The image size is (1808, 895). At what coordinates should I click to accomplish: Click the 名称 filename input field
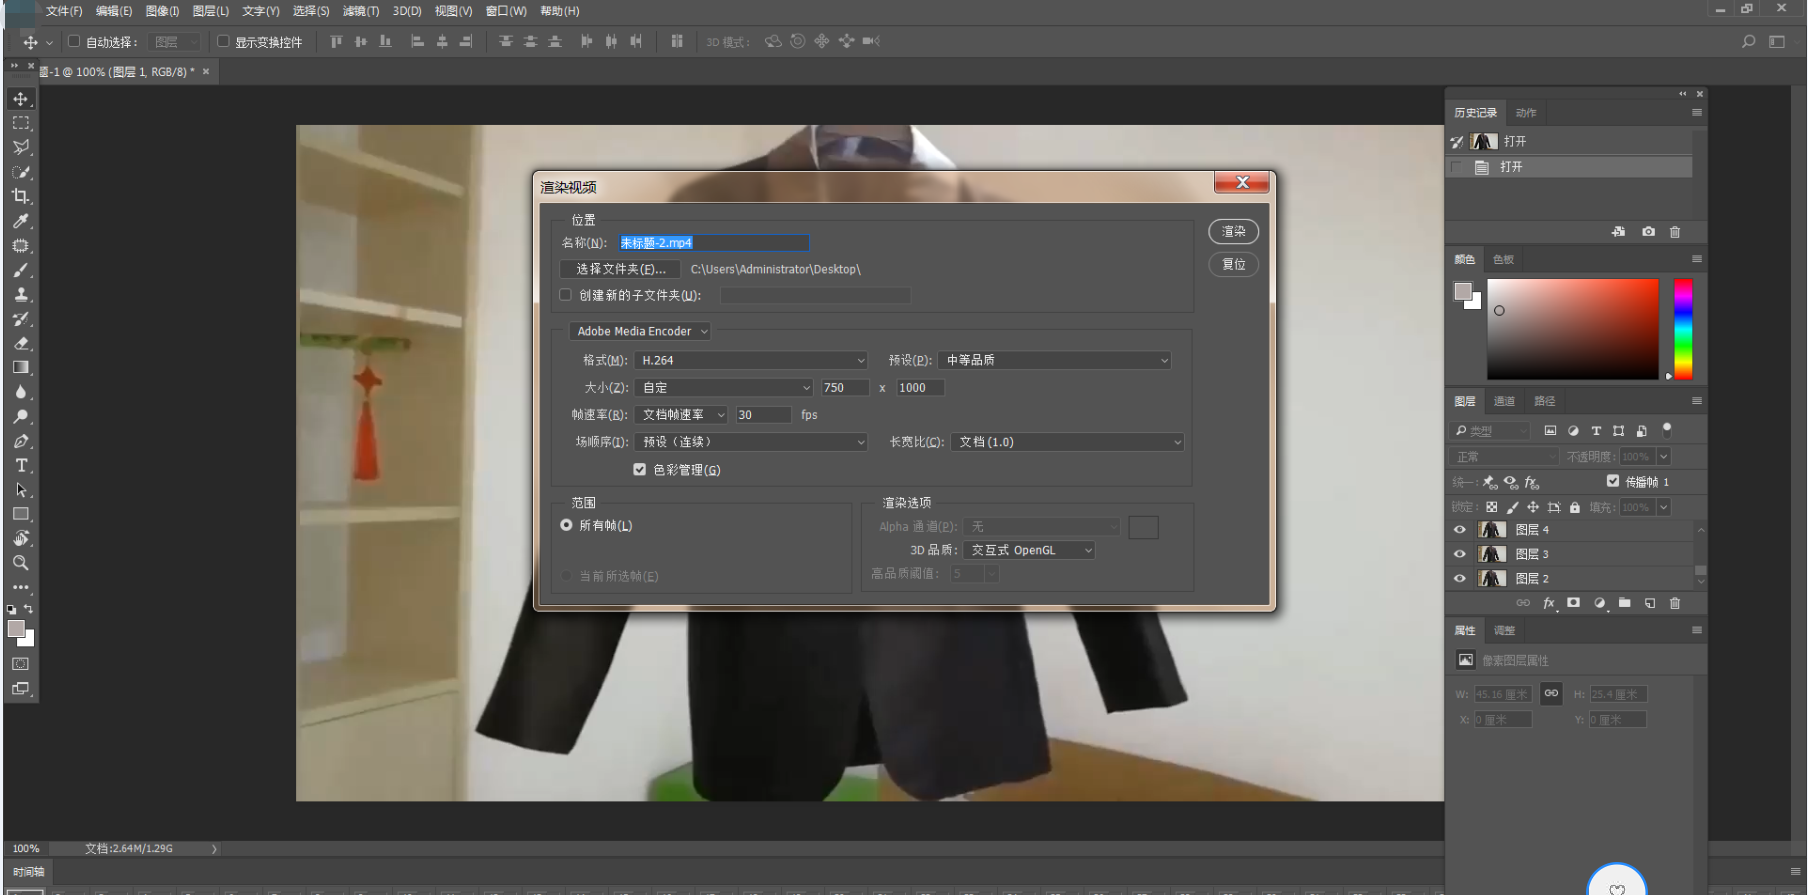[x=713, y=243]
